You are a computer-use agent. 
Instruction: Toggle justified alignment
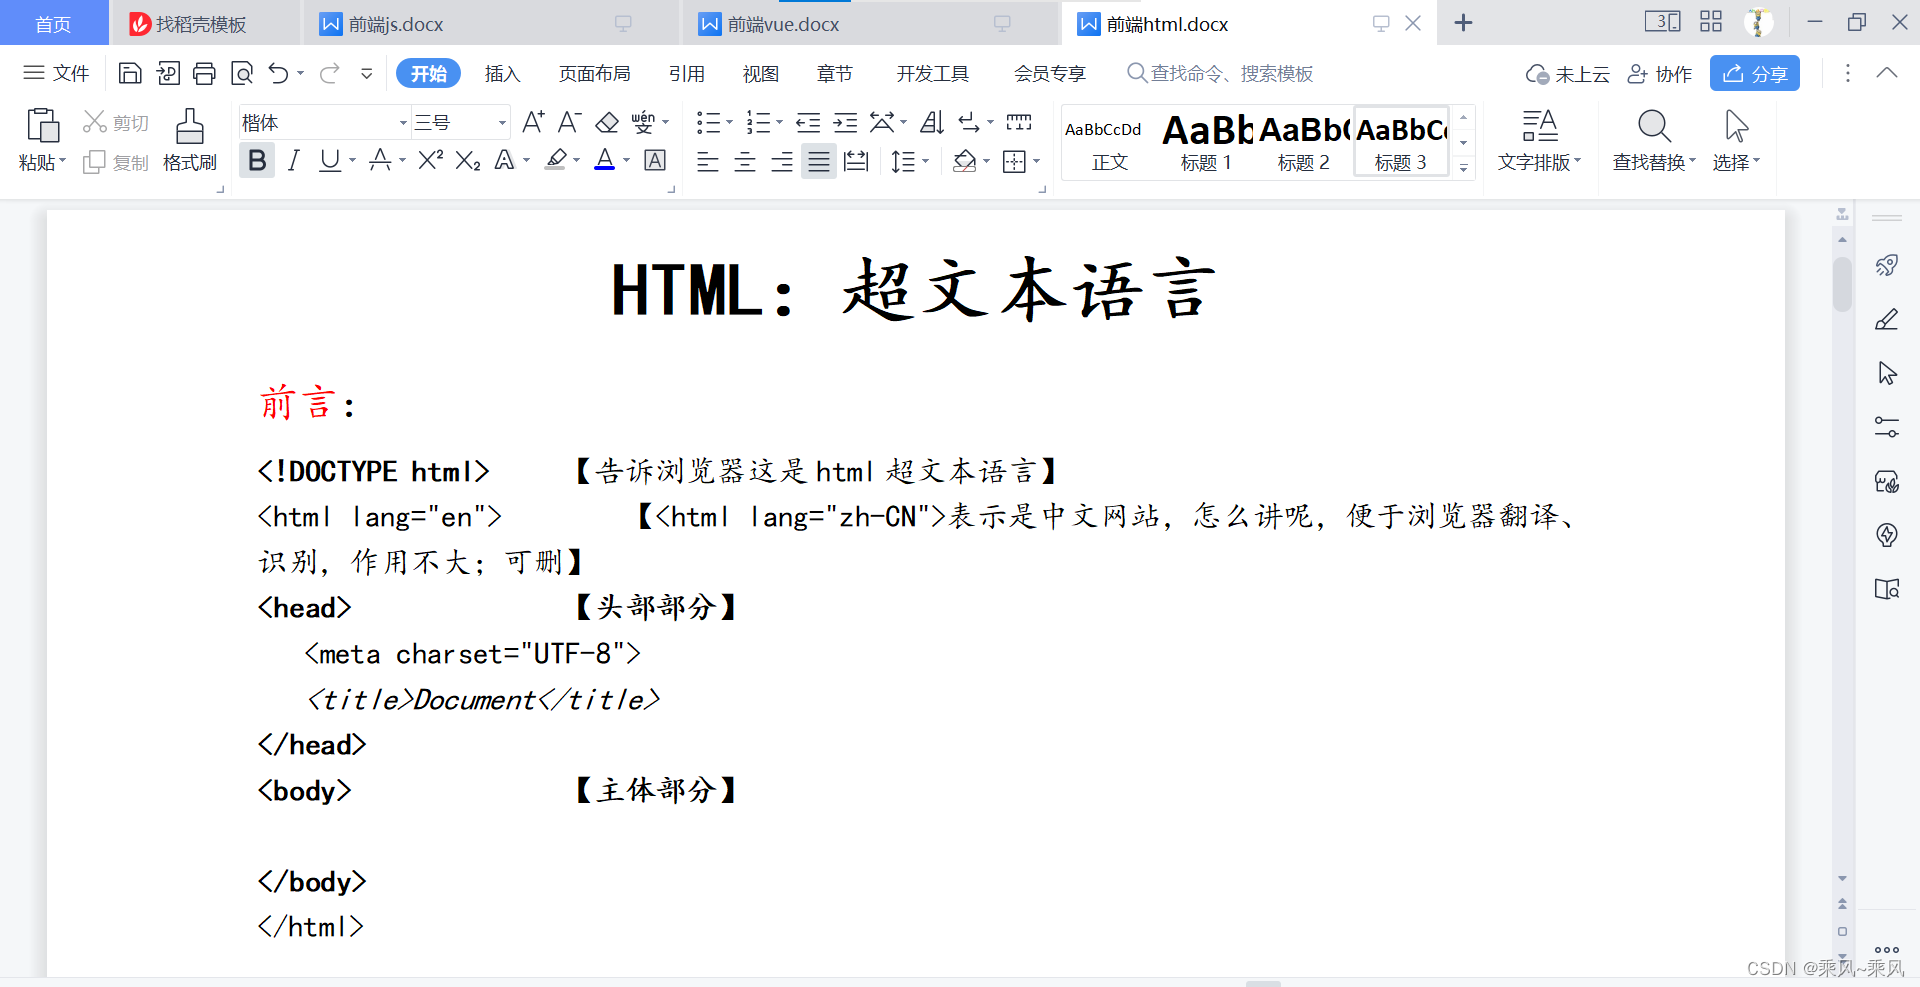(819, 161)
